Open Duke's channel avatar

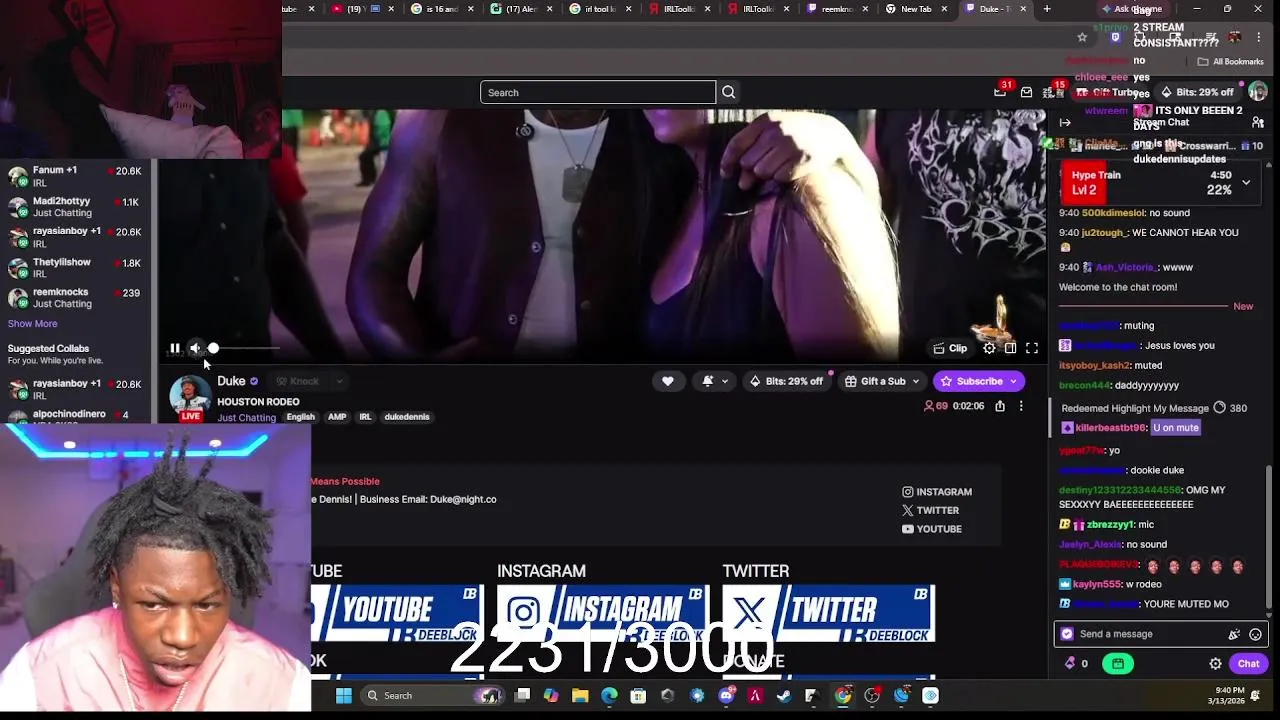[190, 397]
